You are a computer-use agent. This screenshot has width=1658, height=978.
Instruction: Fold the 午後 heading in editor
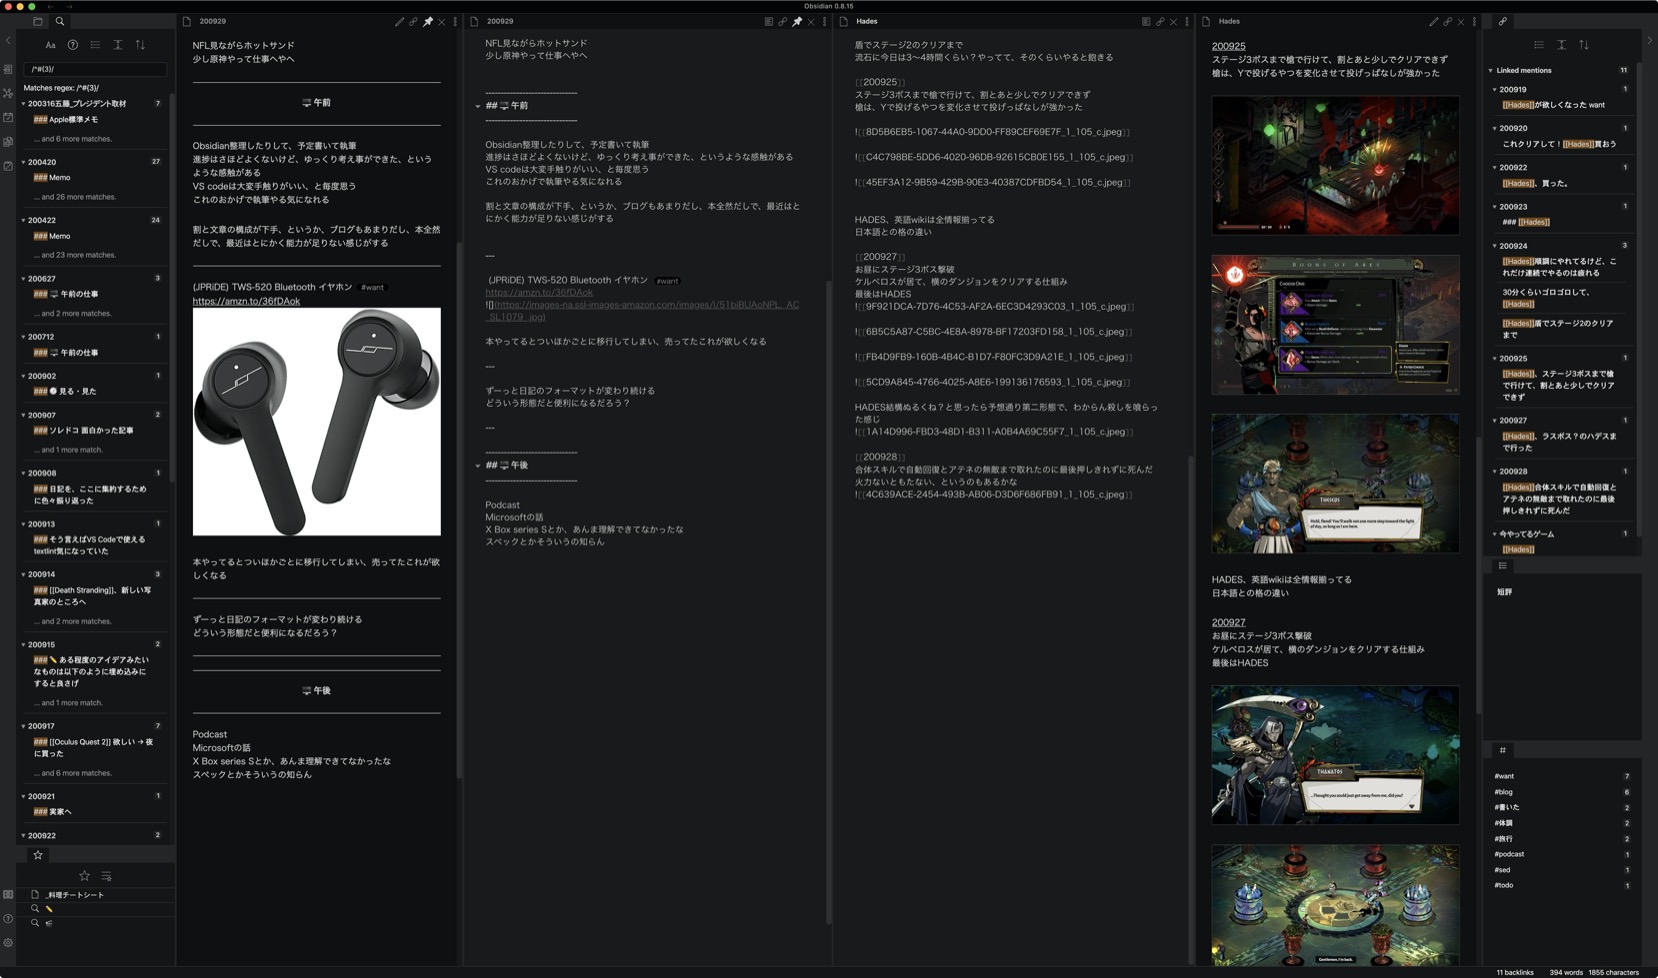[478, 465]
